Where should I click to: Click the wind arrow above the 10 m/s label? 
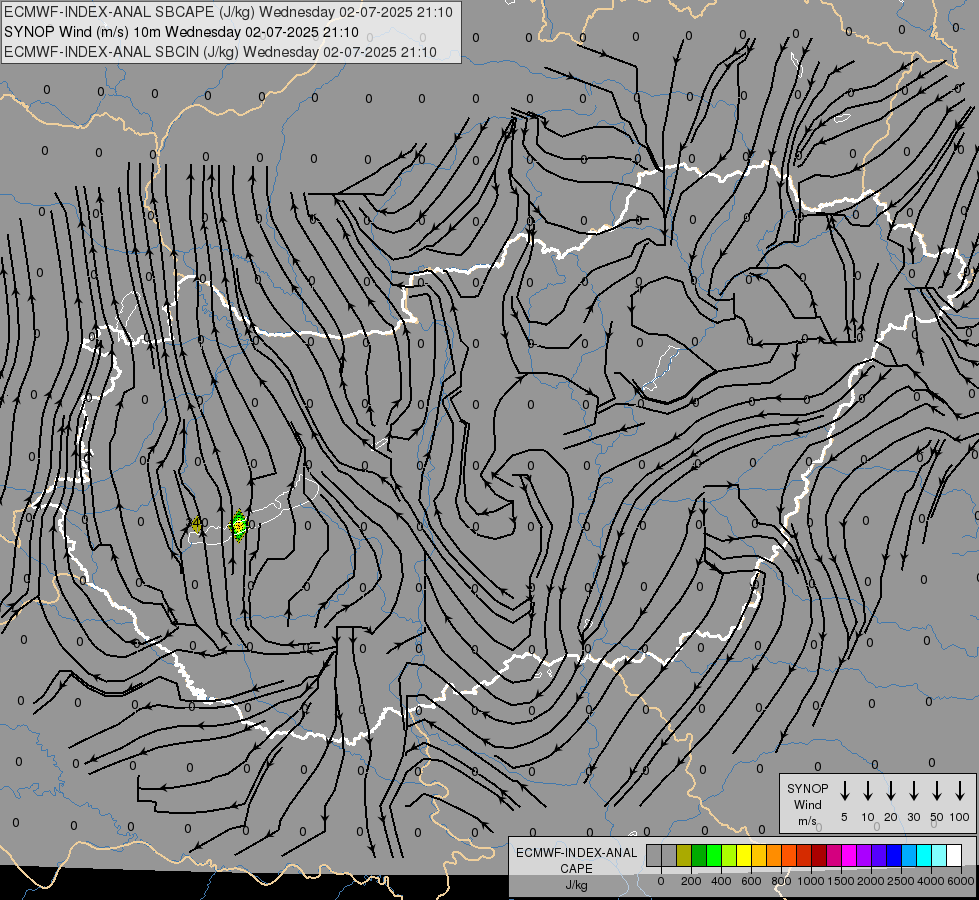[x=868, y=791]
